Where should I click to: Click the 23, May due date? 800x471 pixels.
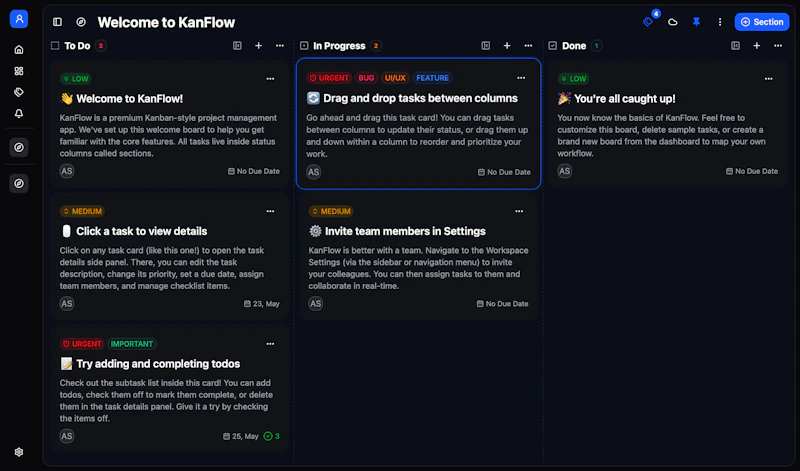(262, 304)
